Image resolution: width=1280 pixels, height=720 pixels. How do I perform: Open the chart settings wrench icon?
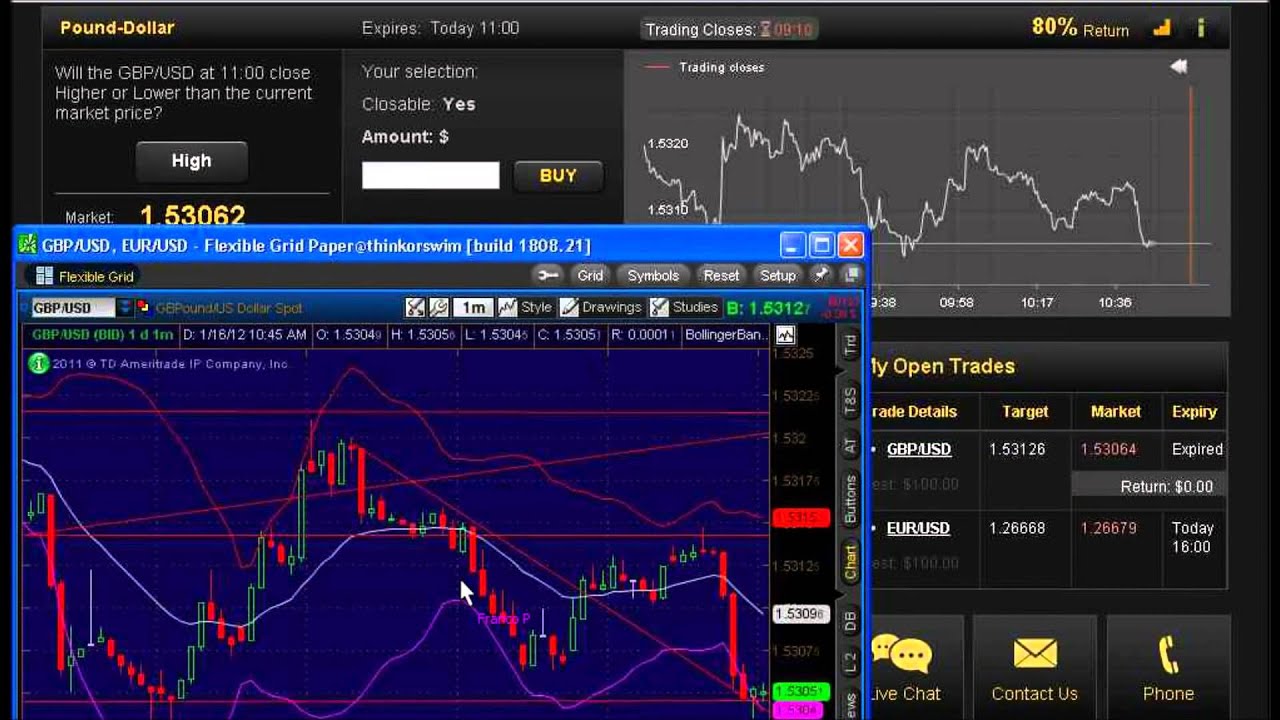click(439, 308)
